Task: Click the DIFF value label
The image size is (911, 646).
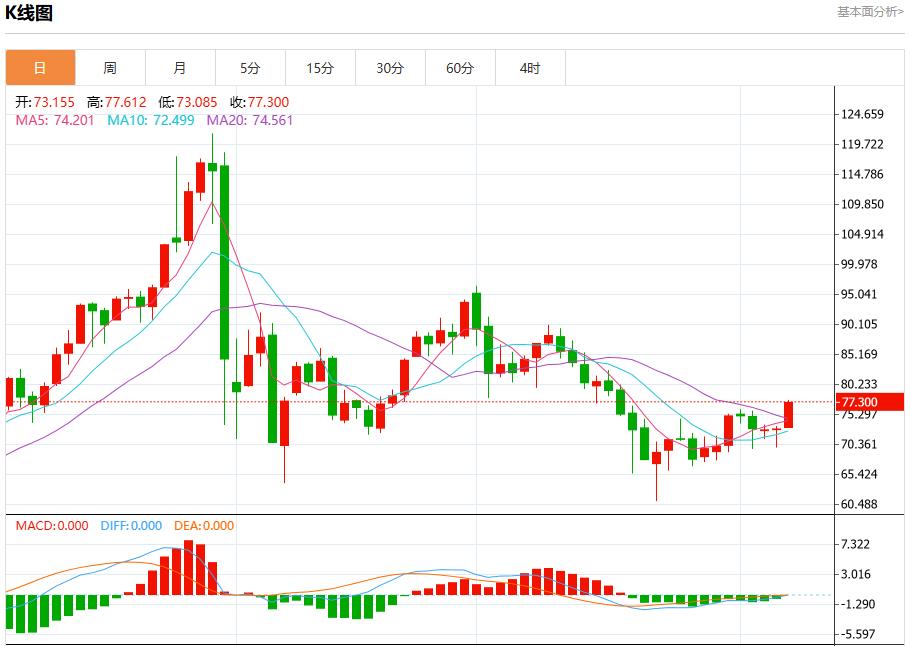Action: pos(131,526)
